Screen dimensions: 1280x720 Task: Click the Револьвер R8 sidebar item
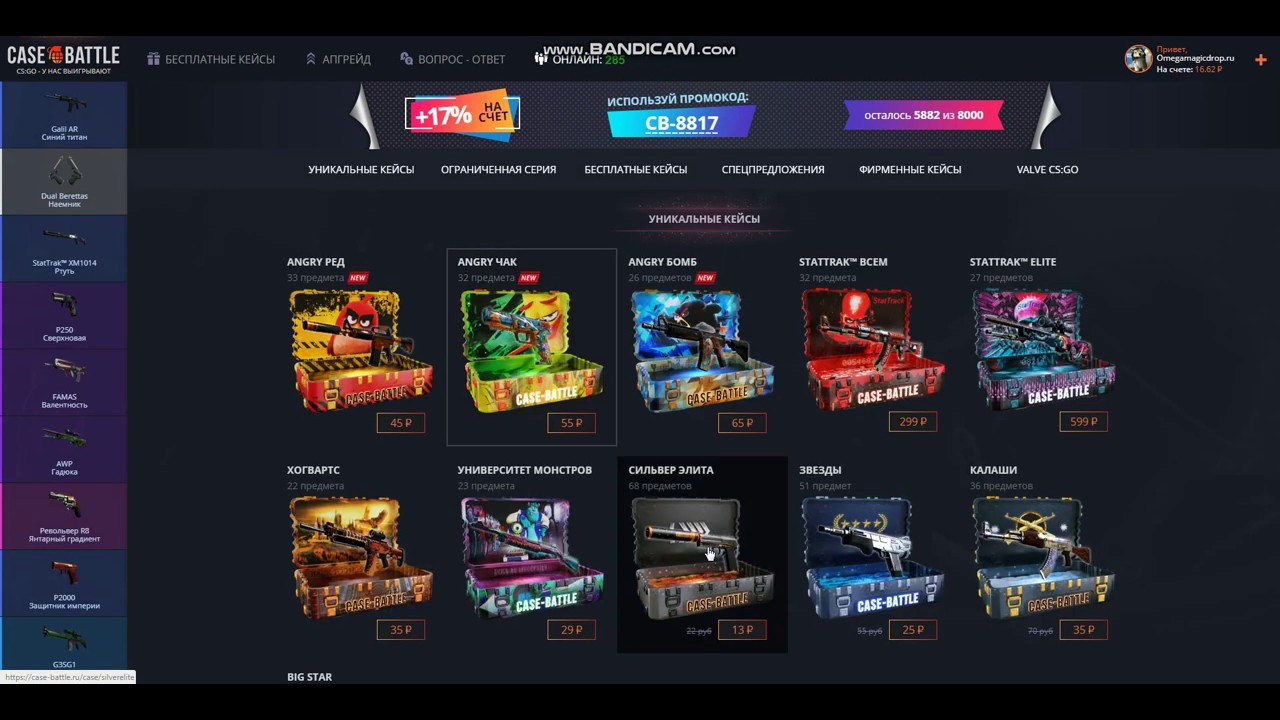click(x=64, y=517)
